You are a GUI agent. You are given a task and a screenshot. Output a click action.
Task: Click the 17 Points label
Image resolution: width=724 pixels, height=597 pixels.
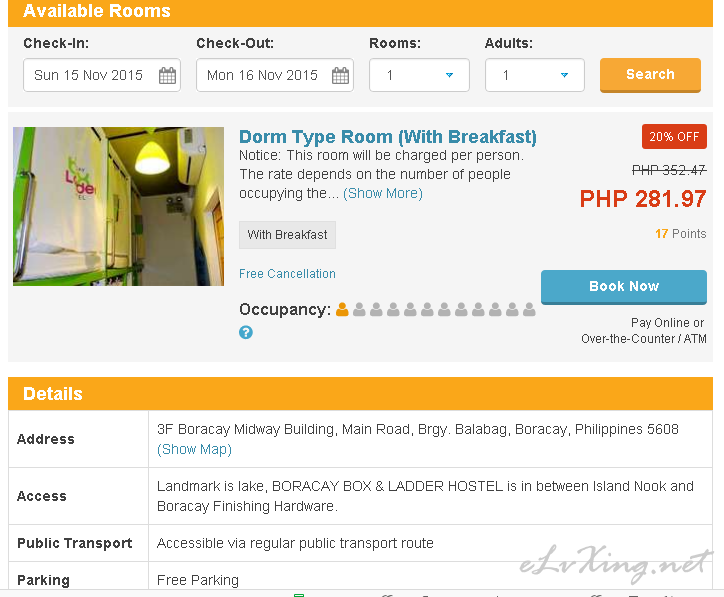pyautogui.click(x=681, y=234)
